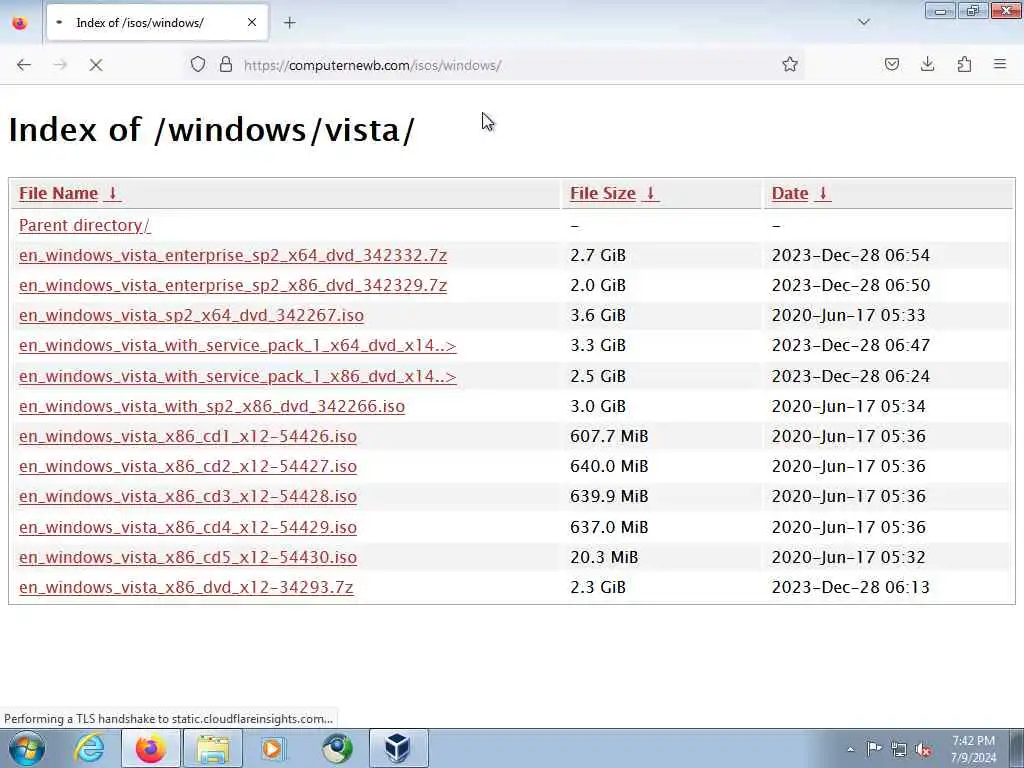Click the URL address bar
The height and width of the screenshot is (768, 1024).
coord(496,65)
